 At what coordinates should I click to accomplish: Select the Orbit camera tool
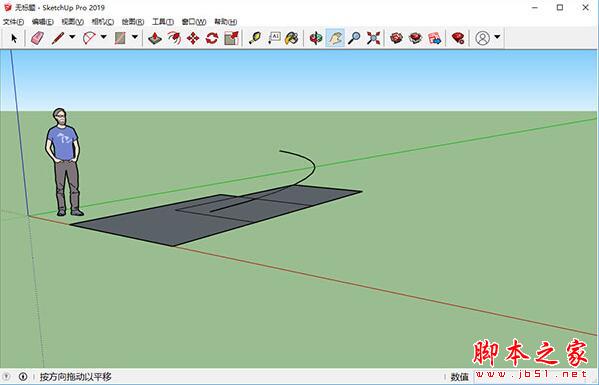(316, 38)
